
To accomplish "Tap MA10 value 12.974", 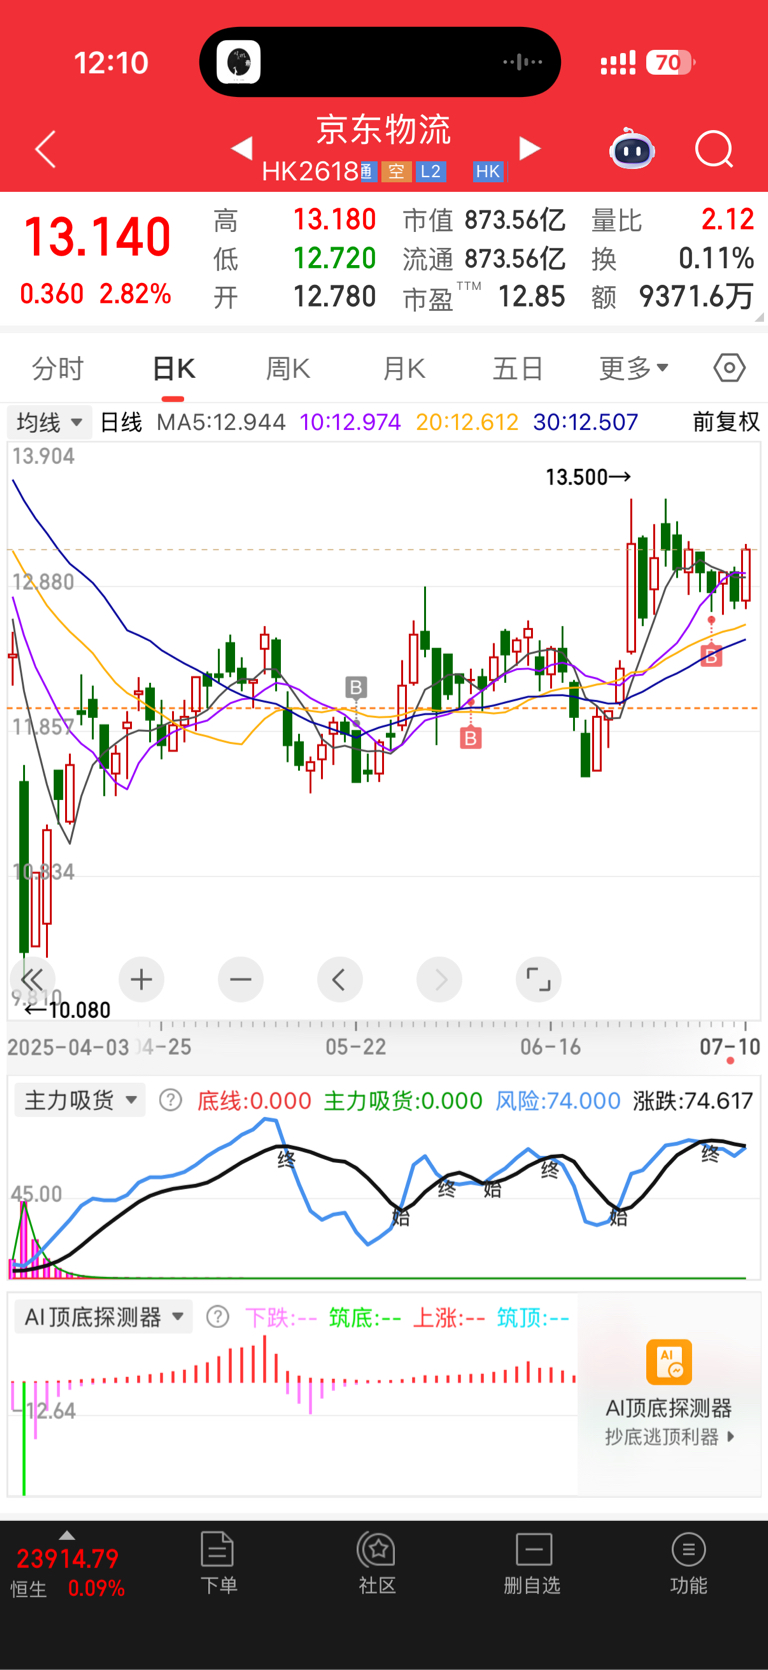I will [x=350, y=422].
